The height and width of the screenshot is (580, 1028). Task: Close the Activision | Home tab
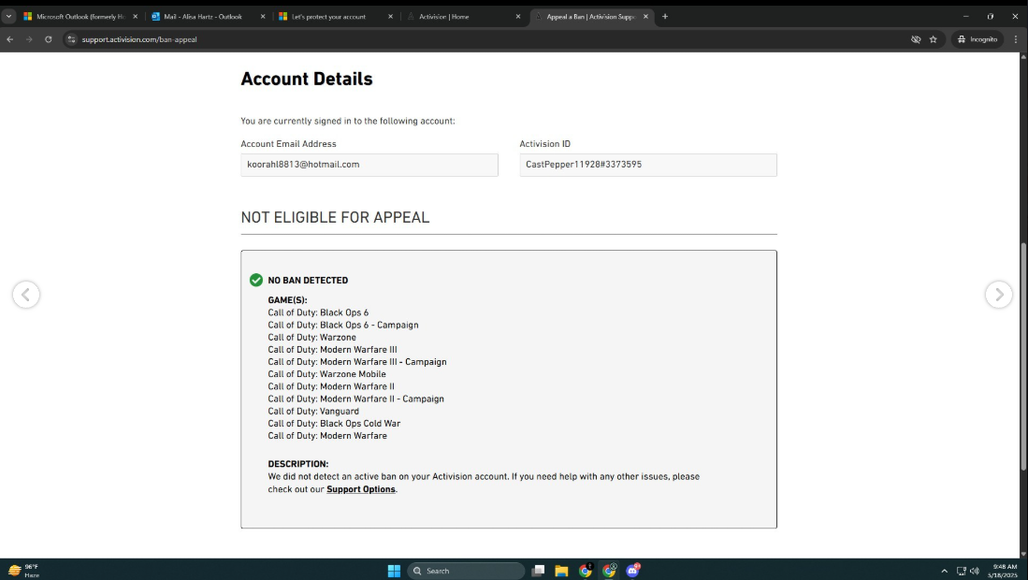(x=518, y=16)
